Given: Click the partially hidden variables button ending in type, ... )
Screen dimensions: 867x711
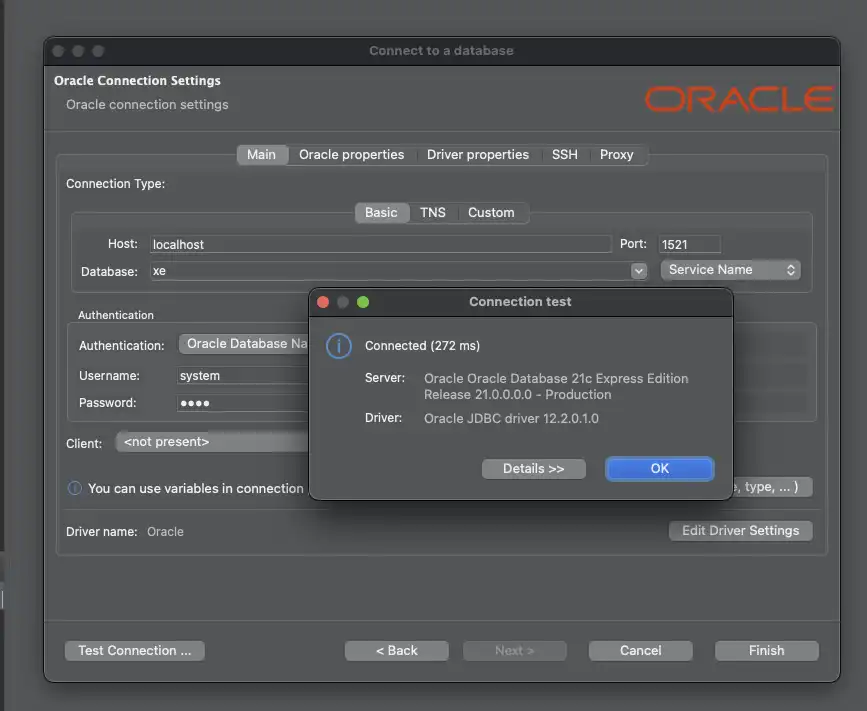Looking at the screenshot, I should (772, 487).
